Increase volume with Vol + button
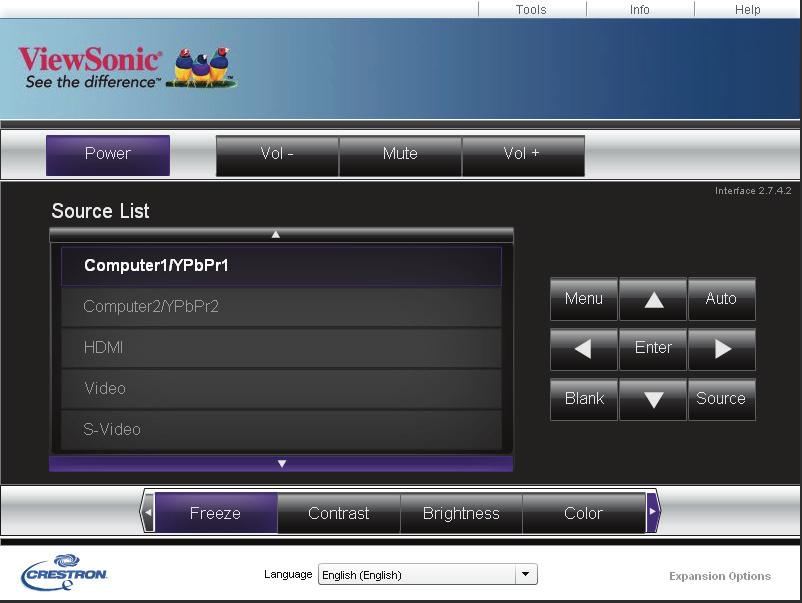 pos(523,155)
